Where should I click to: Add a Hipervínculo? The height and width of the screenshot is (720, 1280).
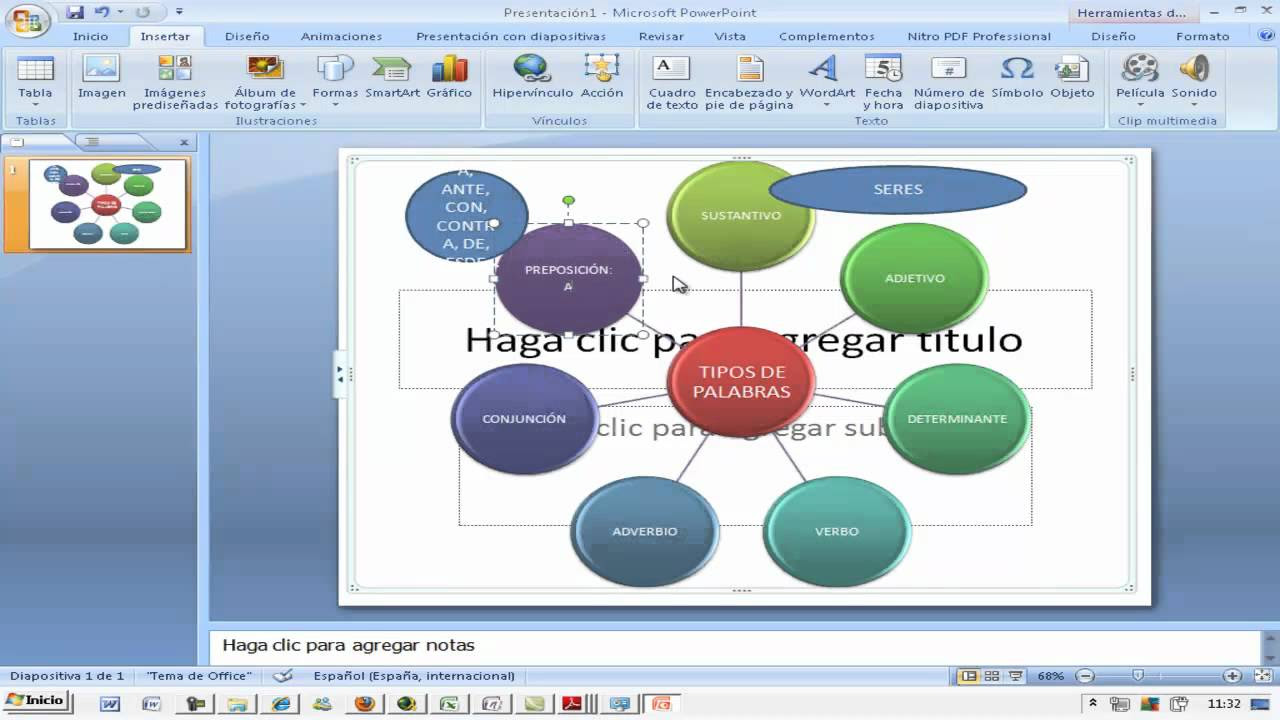(533, 78)
